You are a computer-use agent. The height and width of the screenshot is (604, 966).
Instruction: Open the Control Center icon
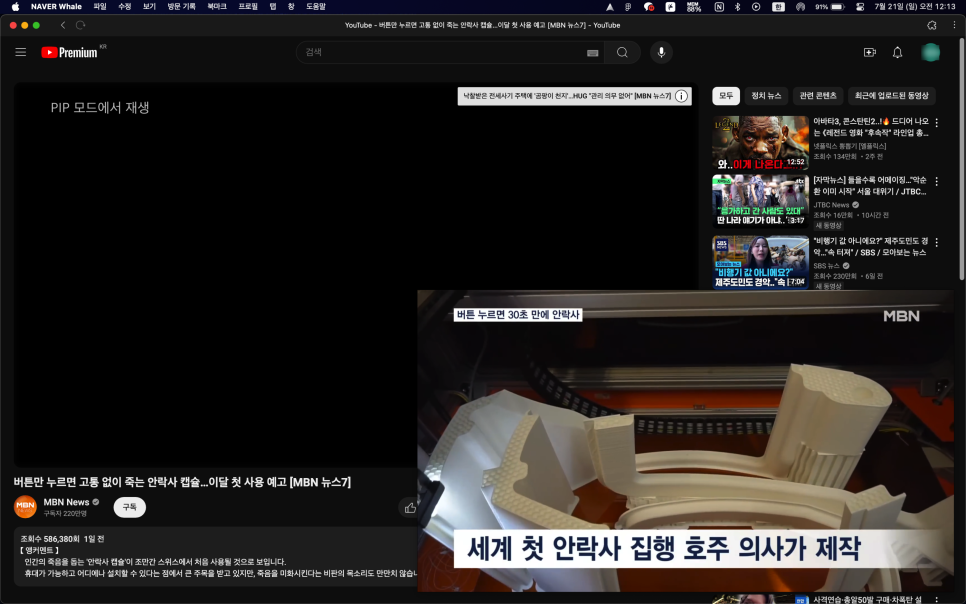click(860, 7)
